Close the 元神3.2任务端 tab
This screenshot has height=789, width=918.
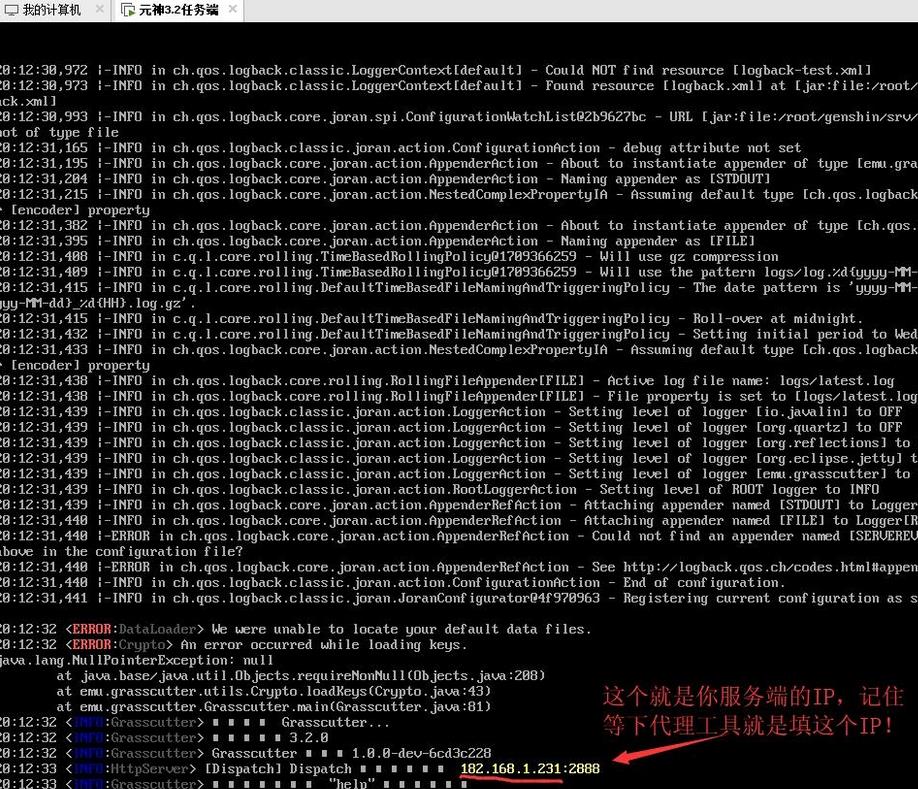point(232,9)
